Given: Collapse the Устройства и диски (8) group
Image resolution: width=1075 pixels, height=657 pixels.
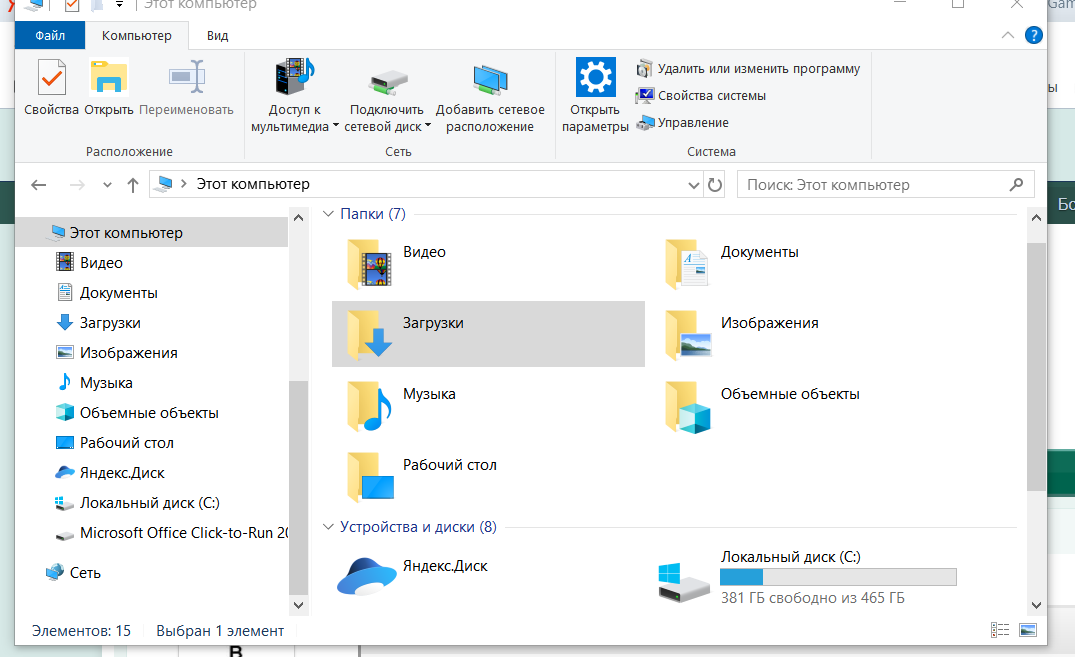Looking at the screenshot, I should click(328, 527).
